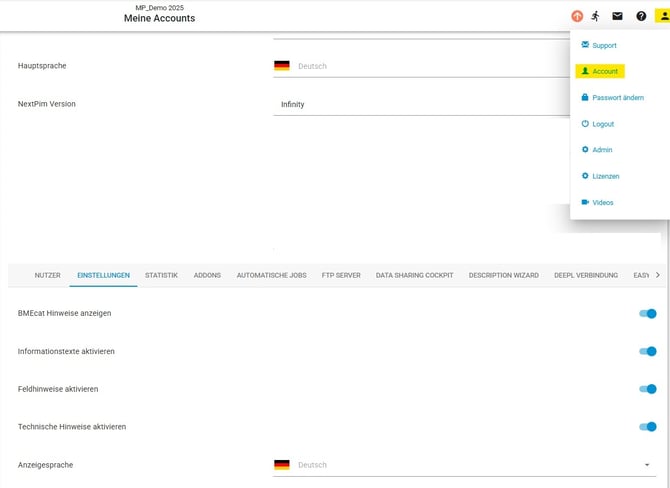This screenshot has width=670, height=488.
Task: Click the Meine Accounts page title
Action: point(159,18)
